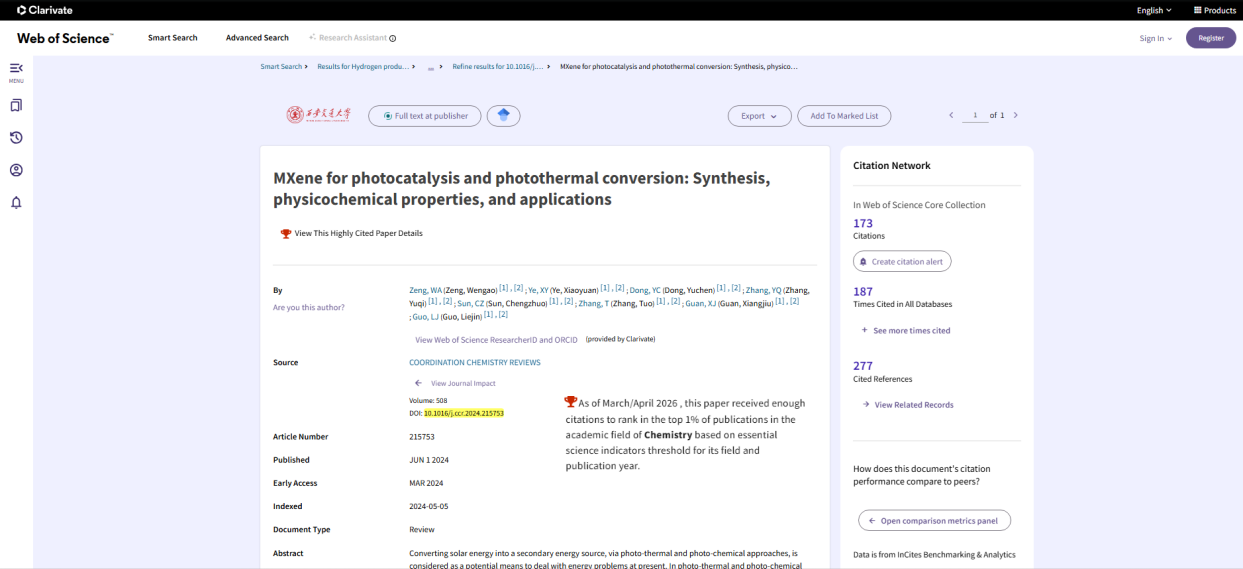Open the Products grid menu
The image size is (1243, 569).
1214,10
